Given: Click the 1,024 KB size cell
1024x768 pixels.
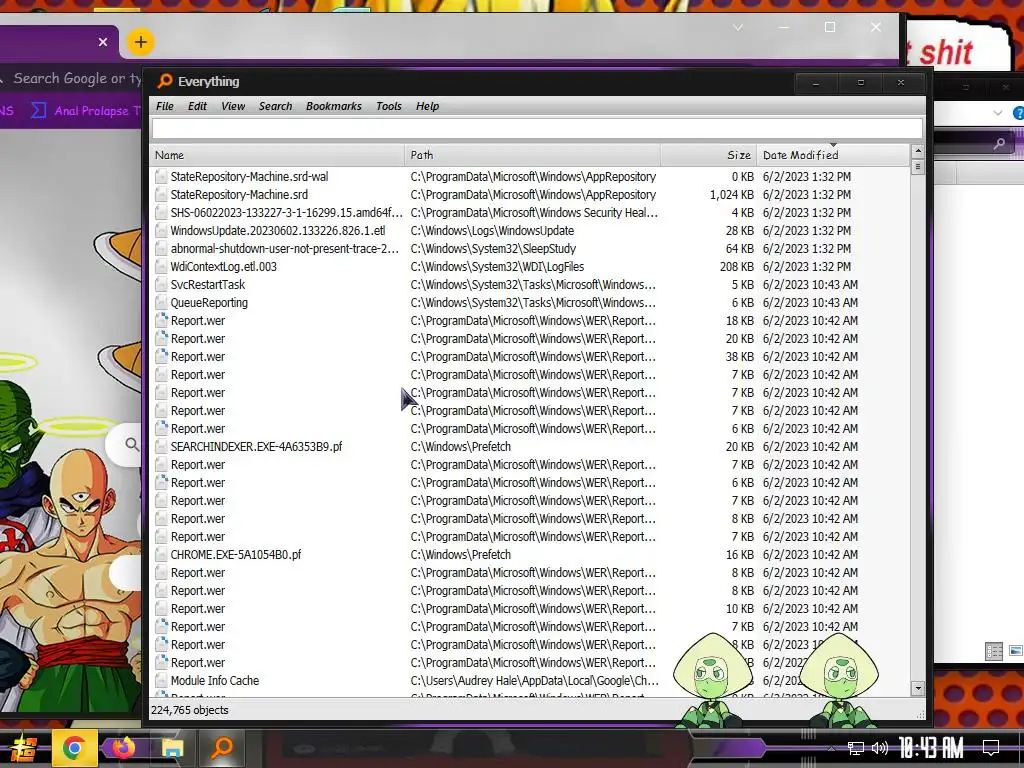Looking at the screenshot, I should click(x=731, y=195).
